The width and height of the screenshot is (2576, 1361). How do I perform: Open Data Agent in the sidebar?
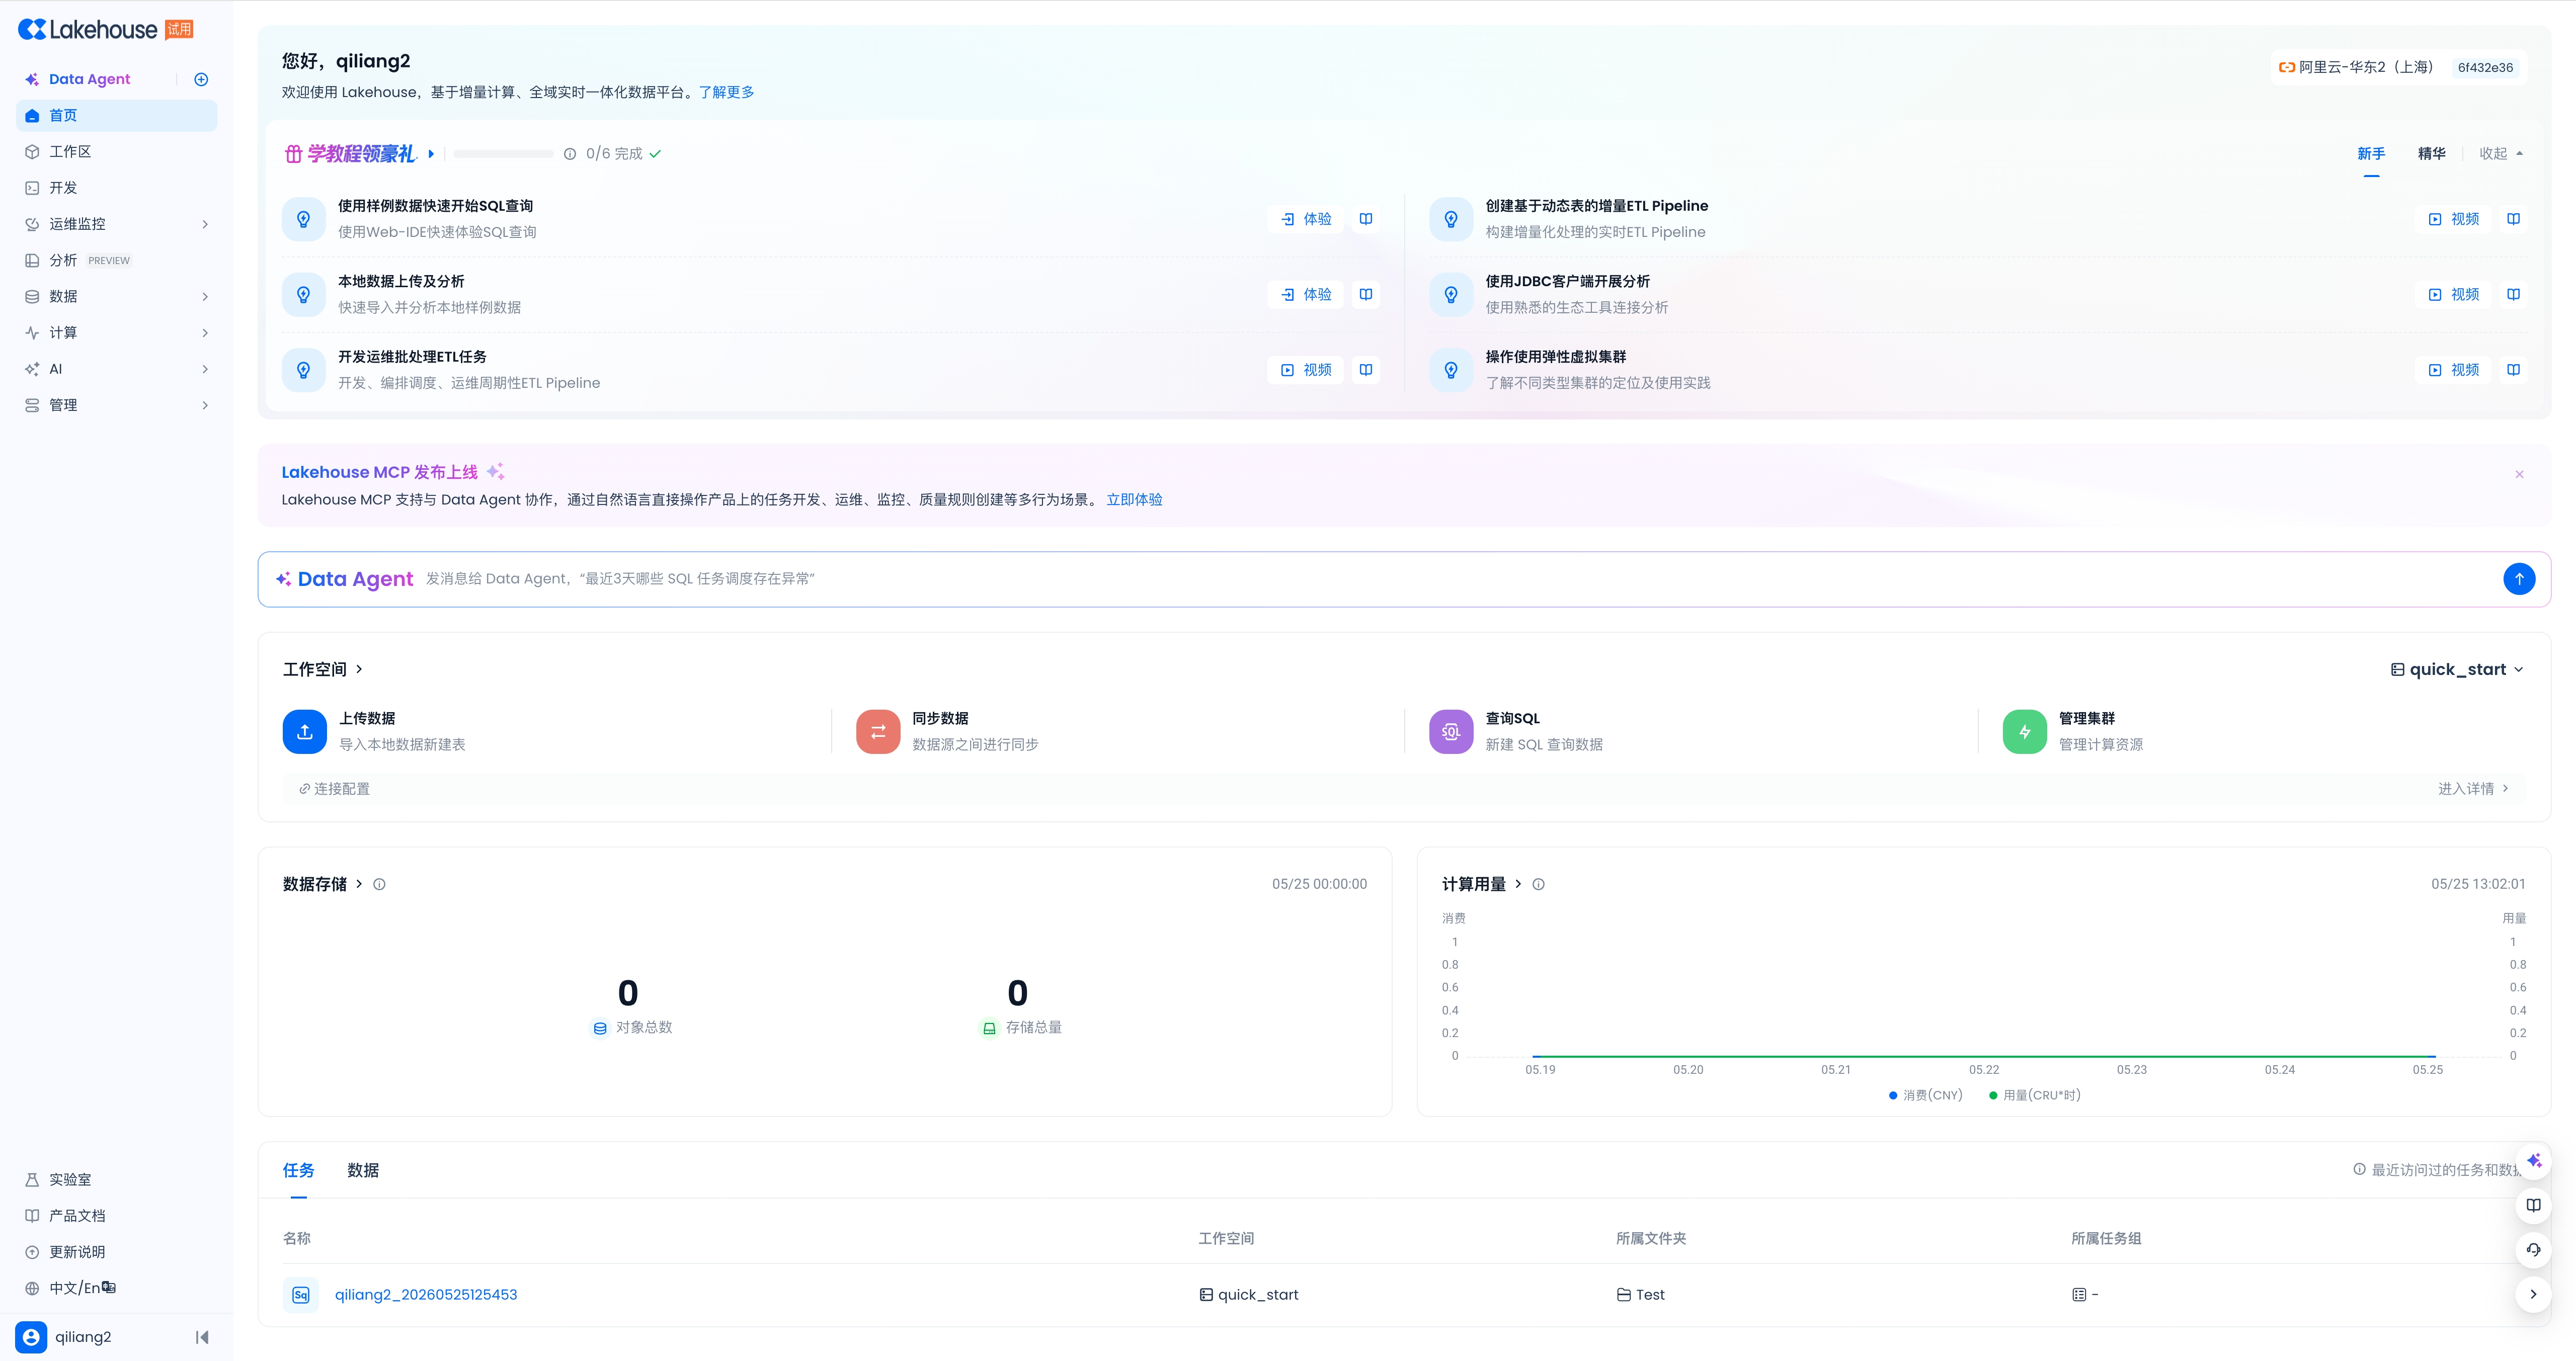point(89,79)
